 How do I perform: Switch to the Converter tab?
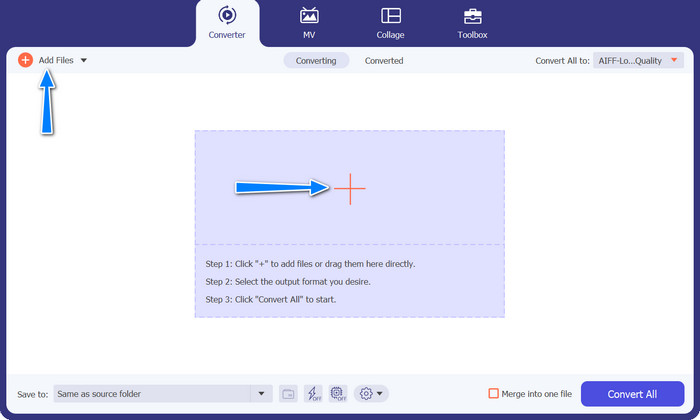coord(227,23)
